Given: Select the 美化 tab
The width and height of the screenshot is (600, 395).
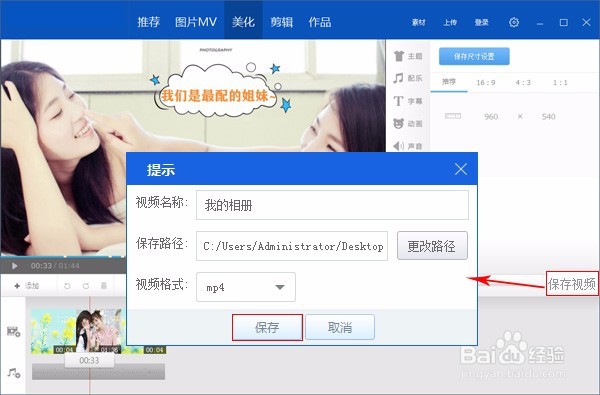Looking at the screenshot, I should [x=243, y=22].
